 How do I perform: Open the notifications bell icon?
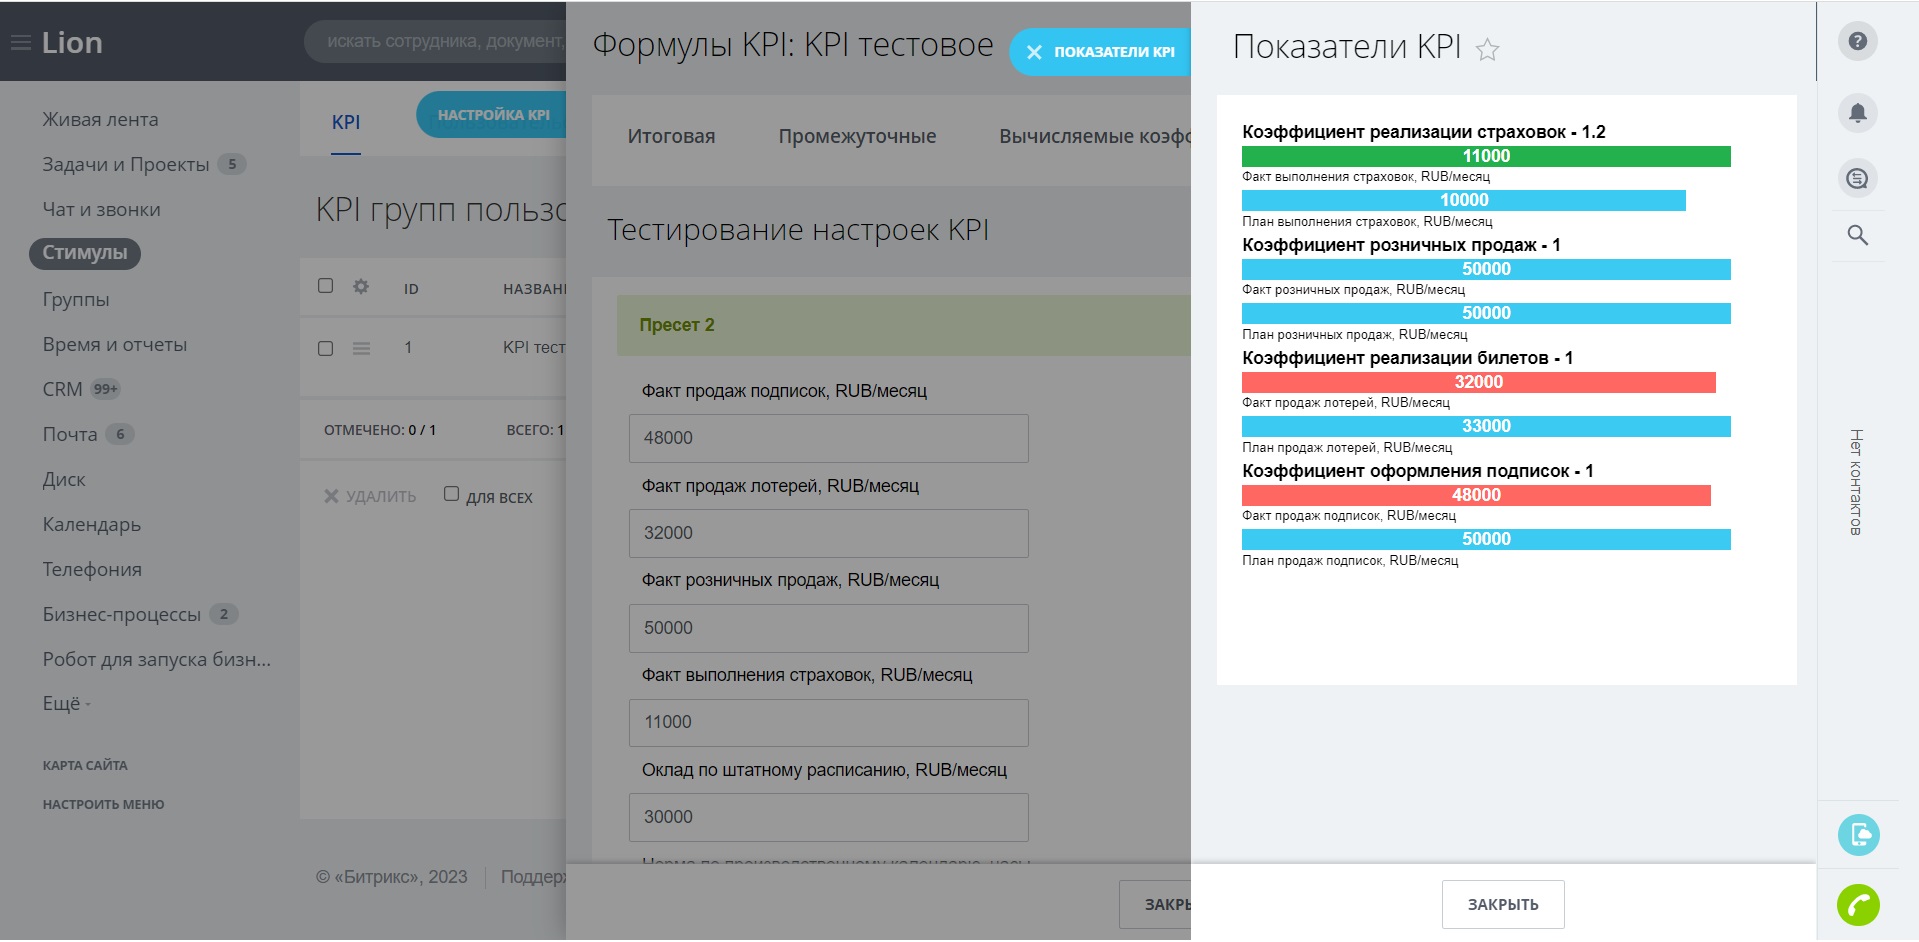[x=1857, y=112]
